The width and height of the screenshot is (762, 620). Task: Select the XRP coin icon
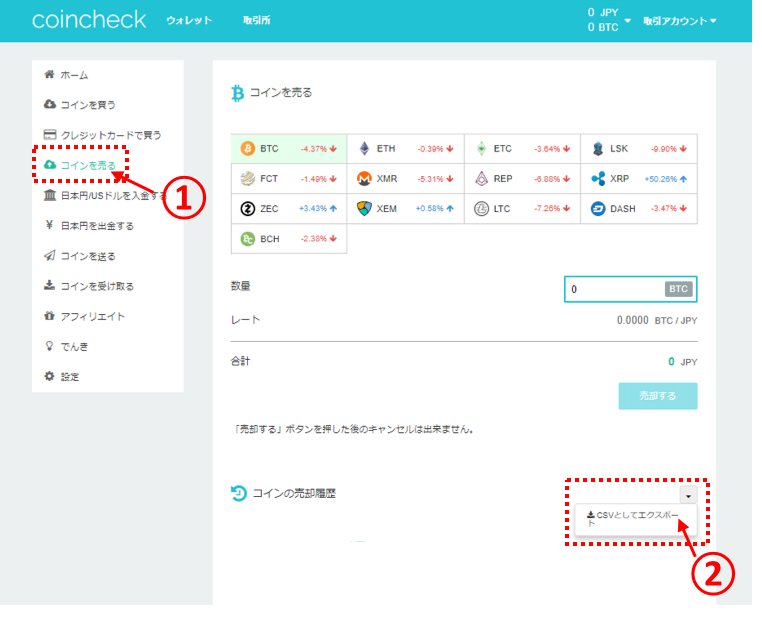click(598, 178)
